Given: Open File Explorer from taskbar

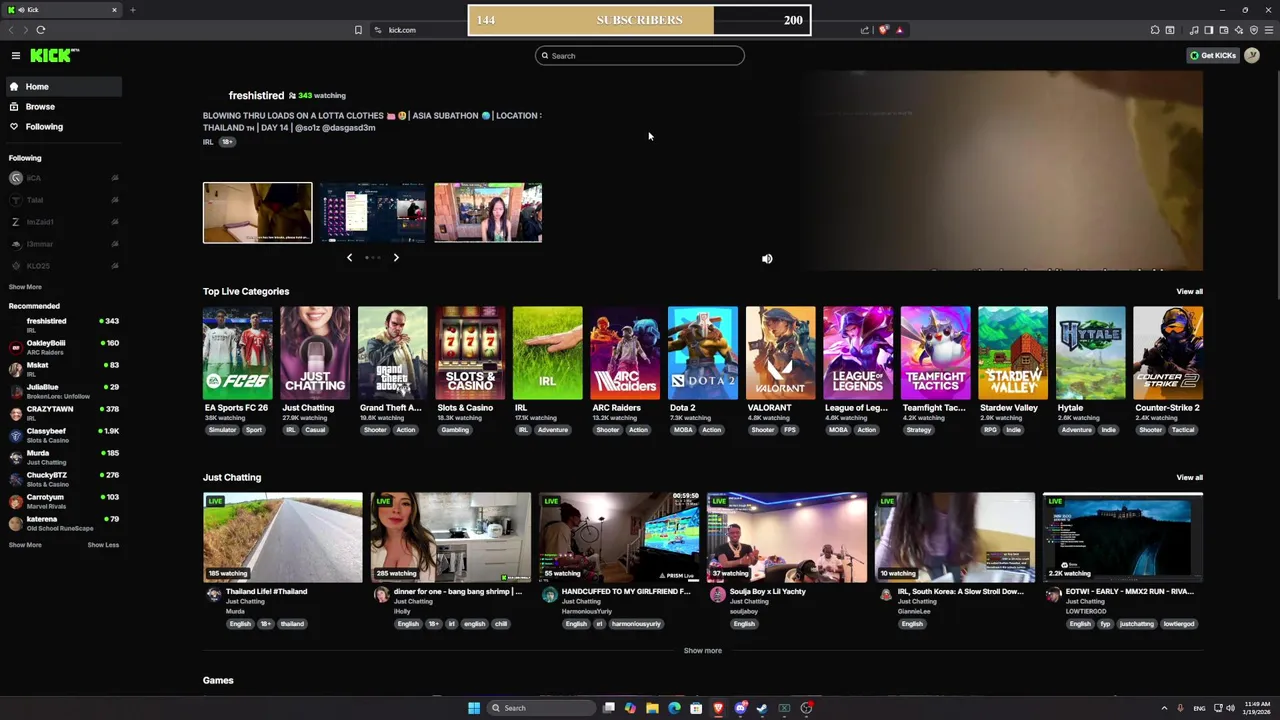Looking at the screenshot, I should 652,708.
